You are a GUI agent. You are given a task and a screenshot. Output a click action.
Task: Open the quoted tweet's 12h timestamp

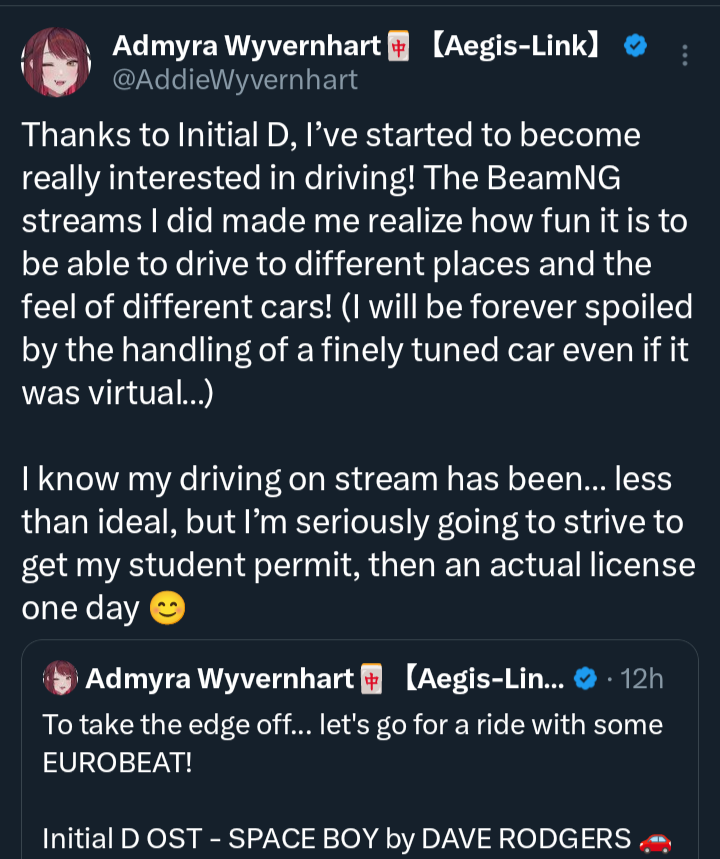641,680
